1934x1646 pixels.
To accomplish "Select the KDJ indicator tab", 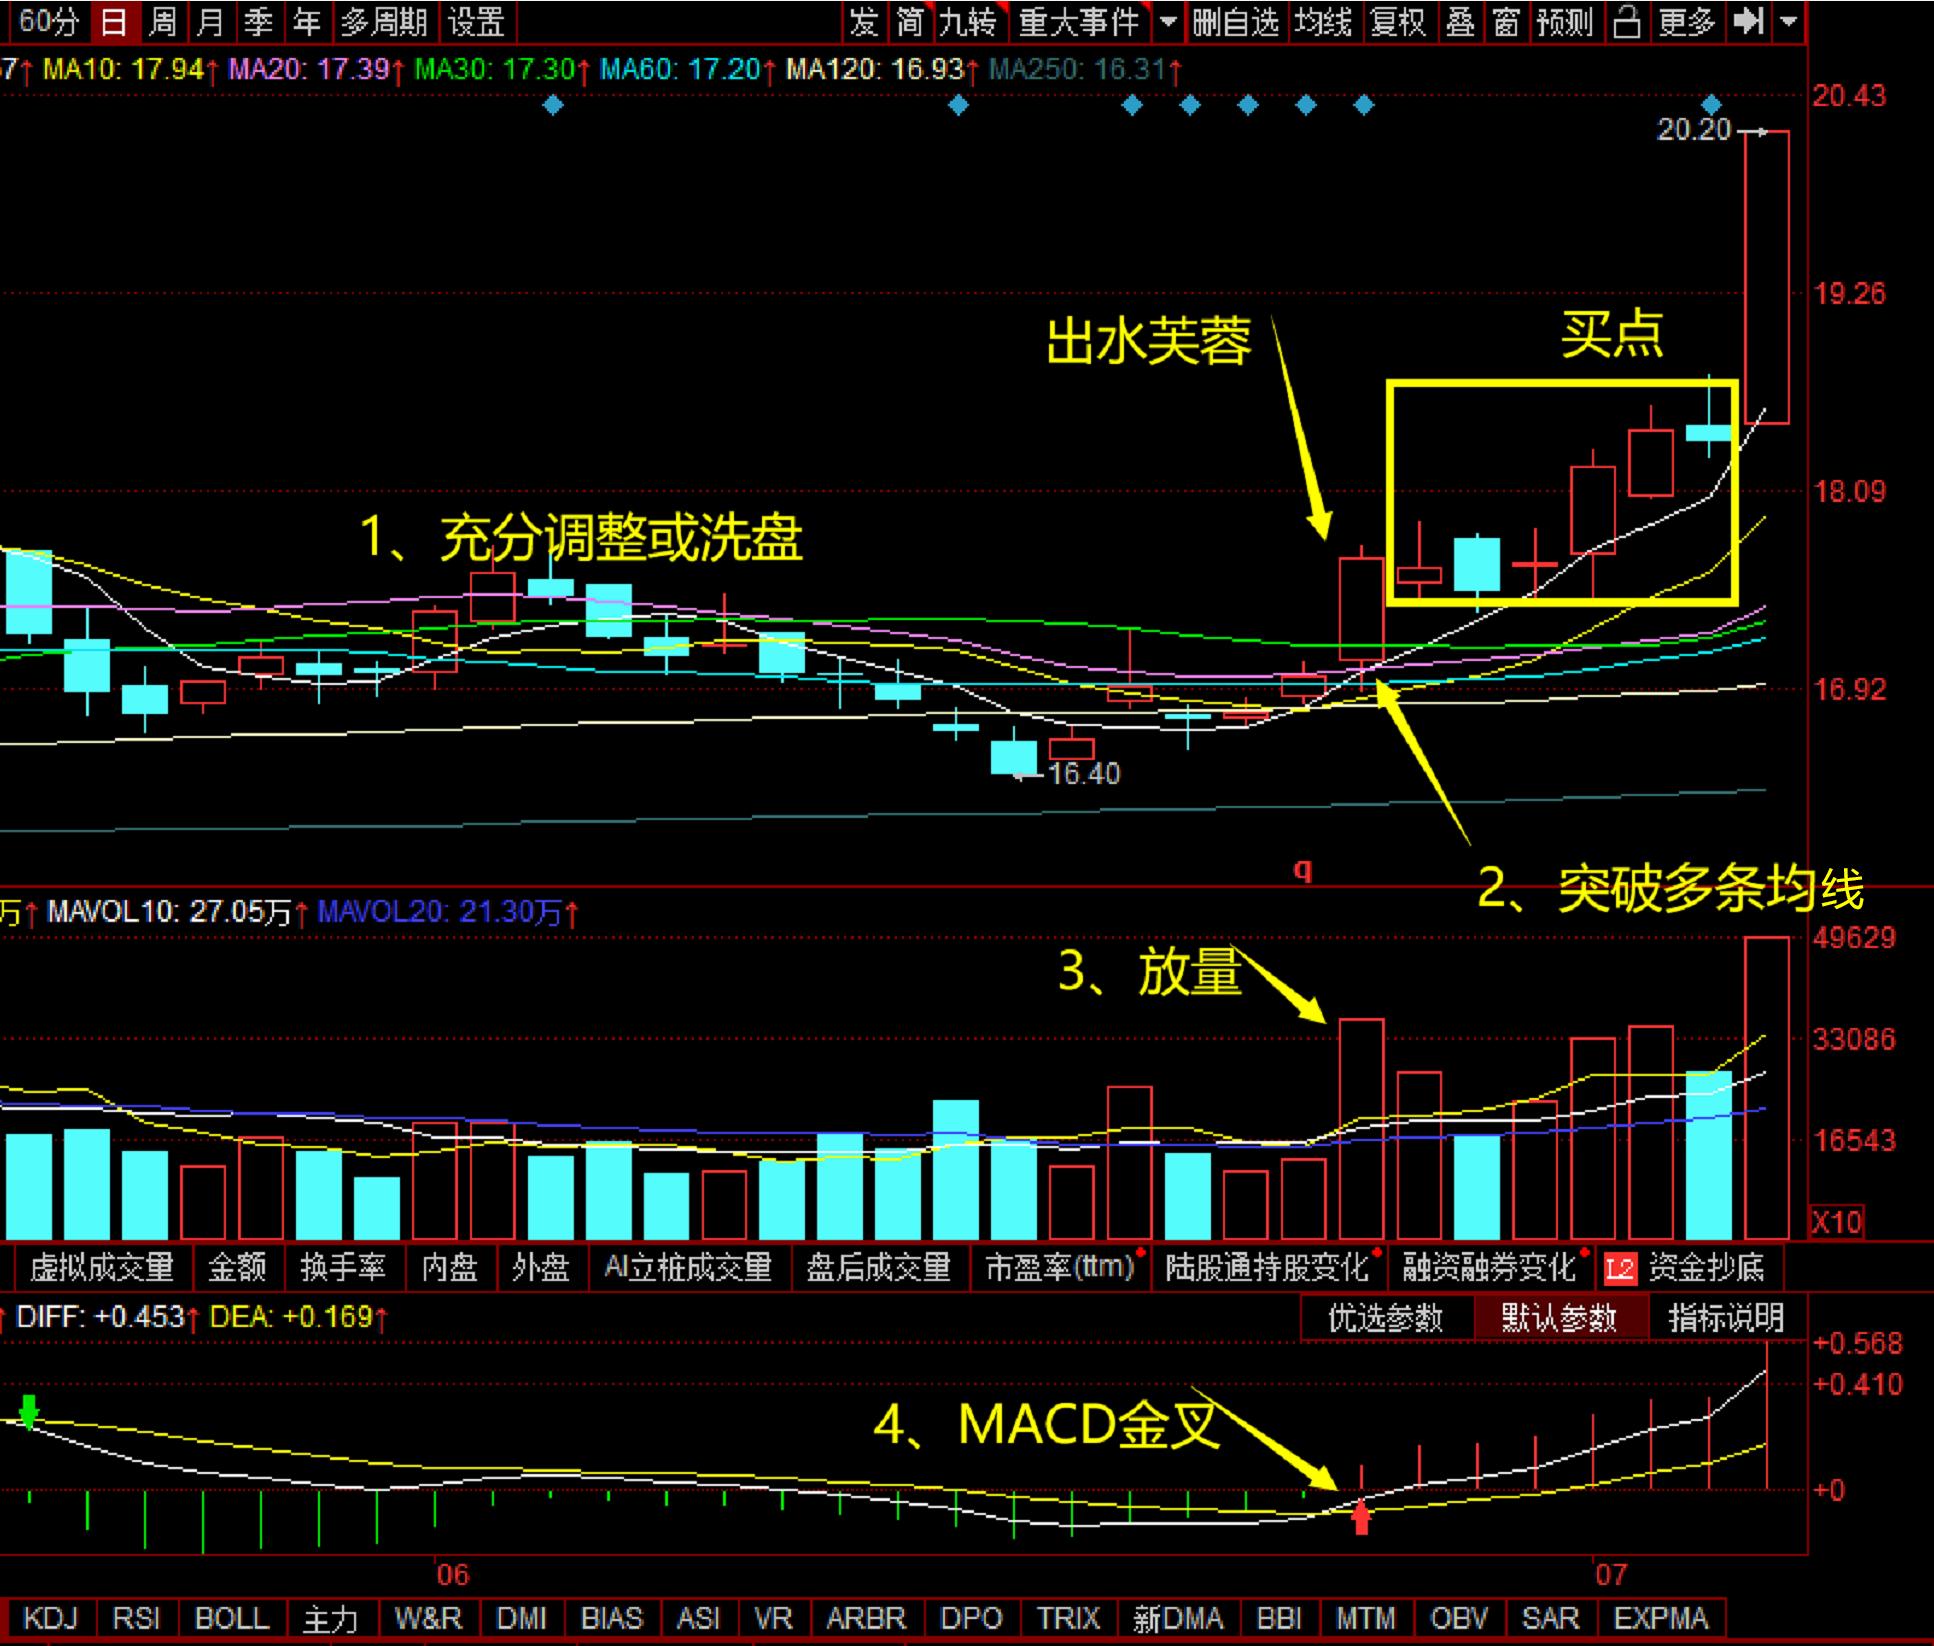I will point(50,1618).
